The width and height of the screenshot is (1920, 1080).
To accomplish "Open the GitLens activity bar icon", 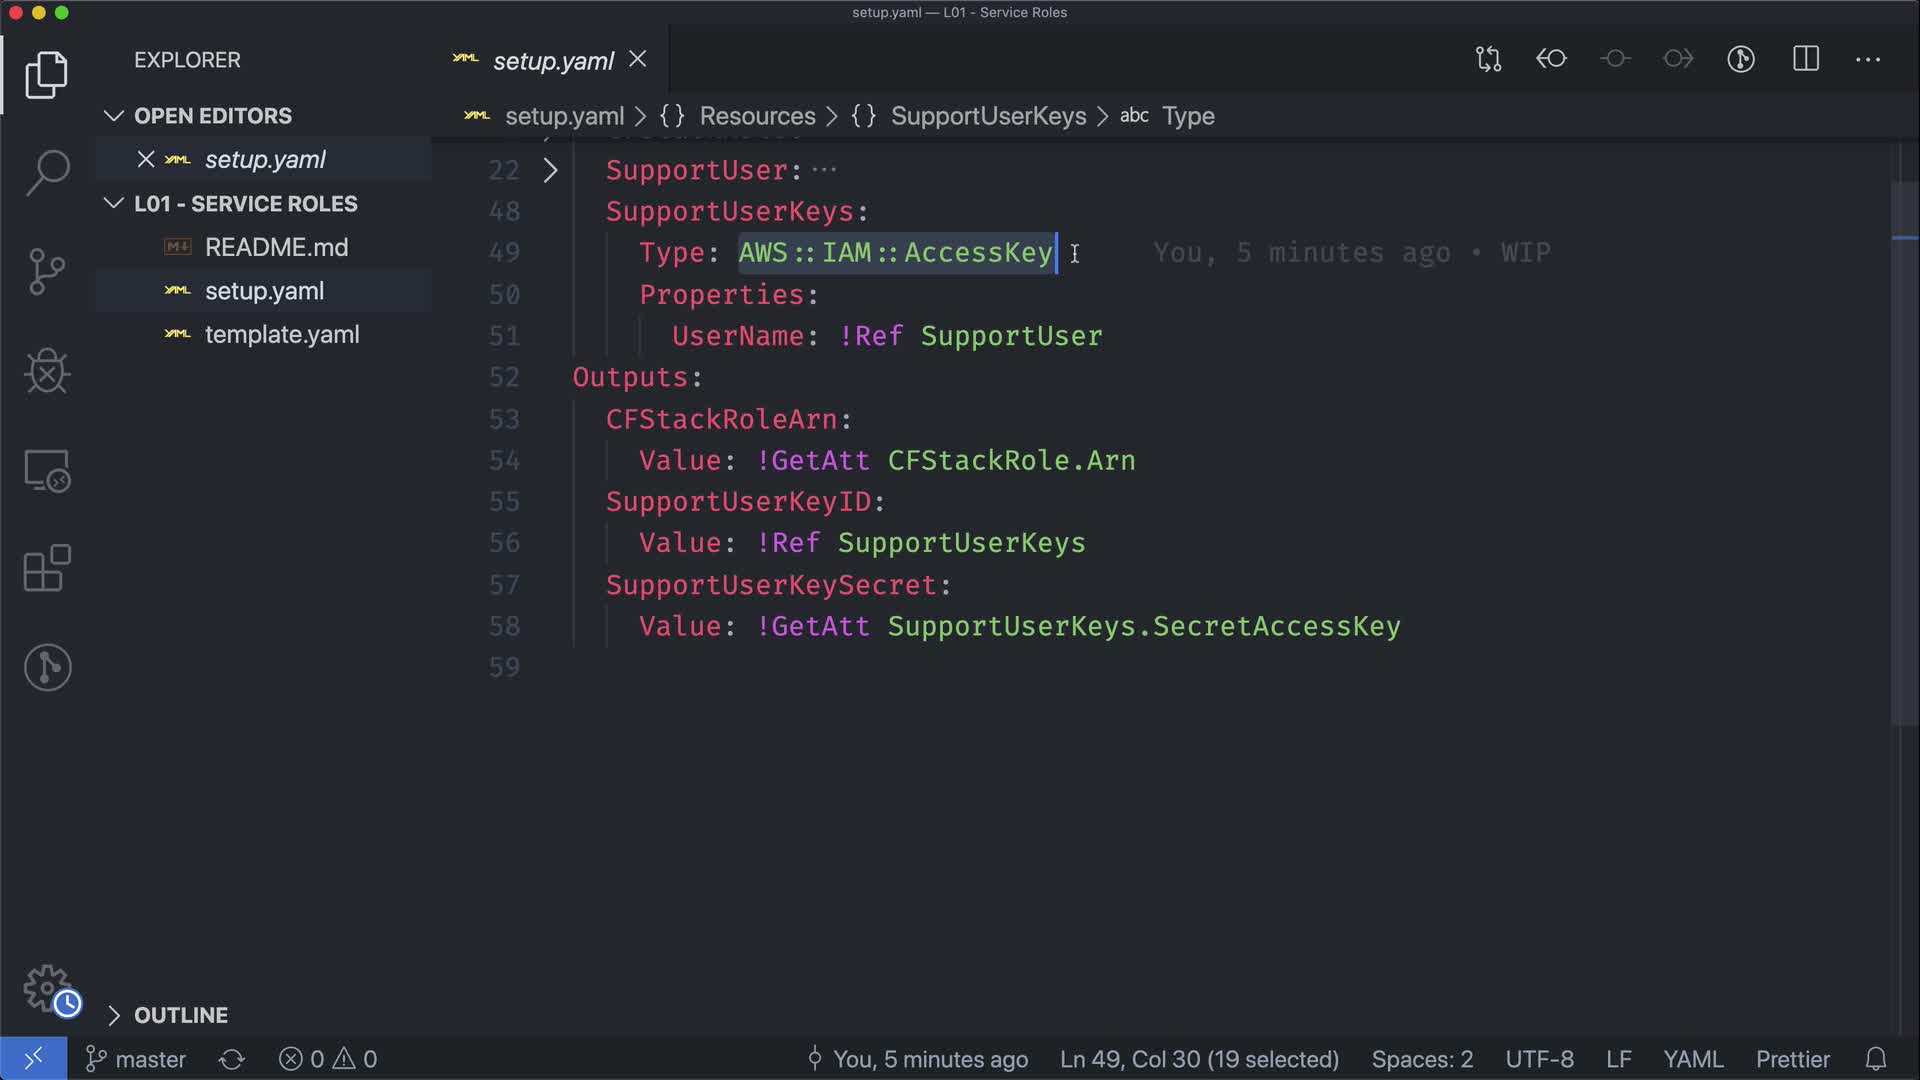I will pos(47,667).
